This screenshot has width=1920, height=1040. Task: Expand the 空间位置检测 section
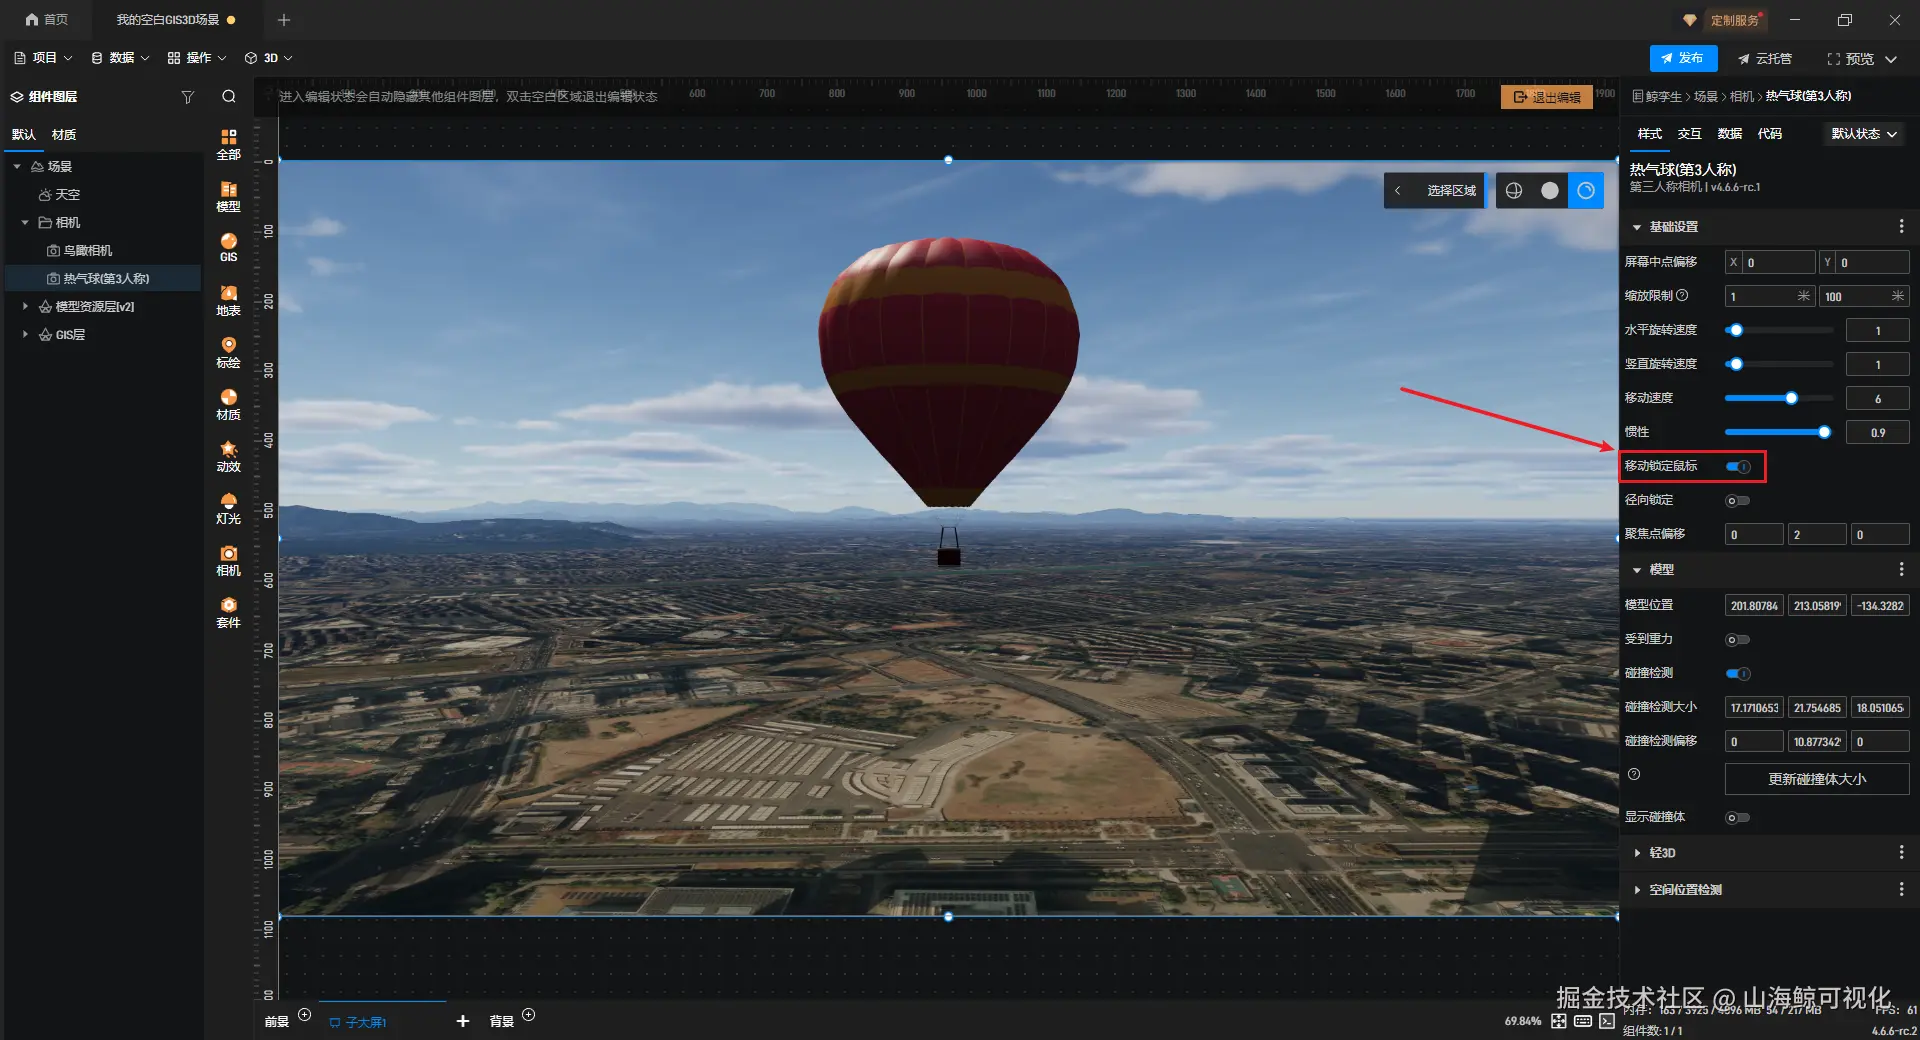click(1637, 889)
